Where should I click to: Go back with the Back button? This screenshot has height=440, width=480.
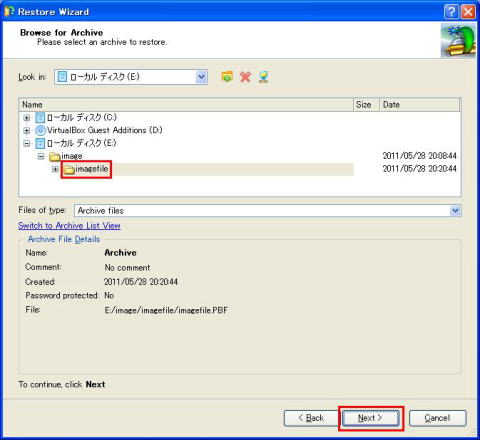coord(311,418)
